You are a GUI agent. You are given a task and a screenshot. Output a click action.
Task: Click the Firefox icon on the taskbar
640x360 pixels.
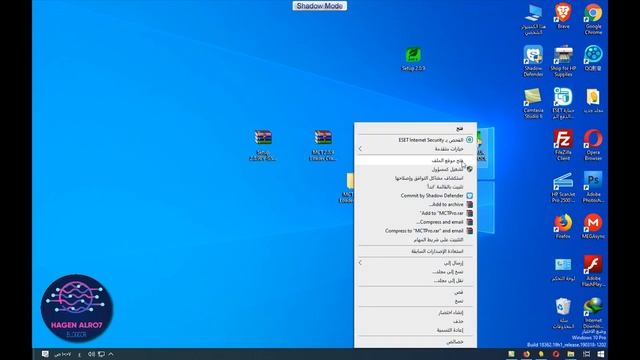pyautogui.click(x=527, y=354)
